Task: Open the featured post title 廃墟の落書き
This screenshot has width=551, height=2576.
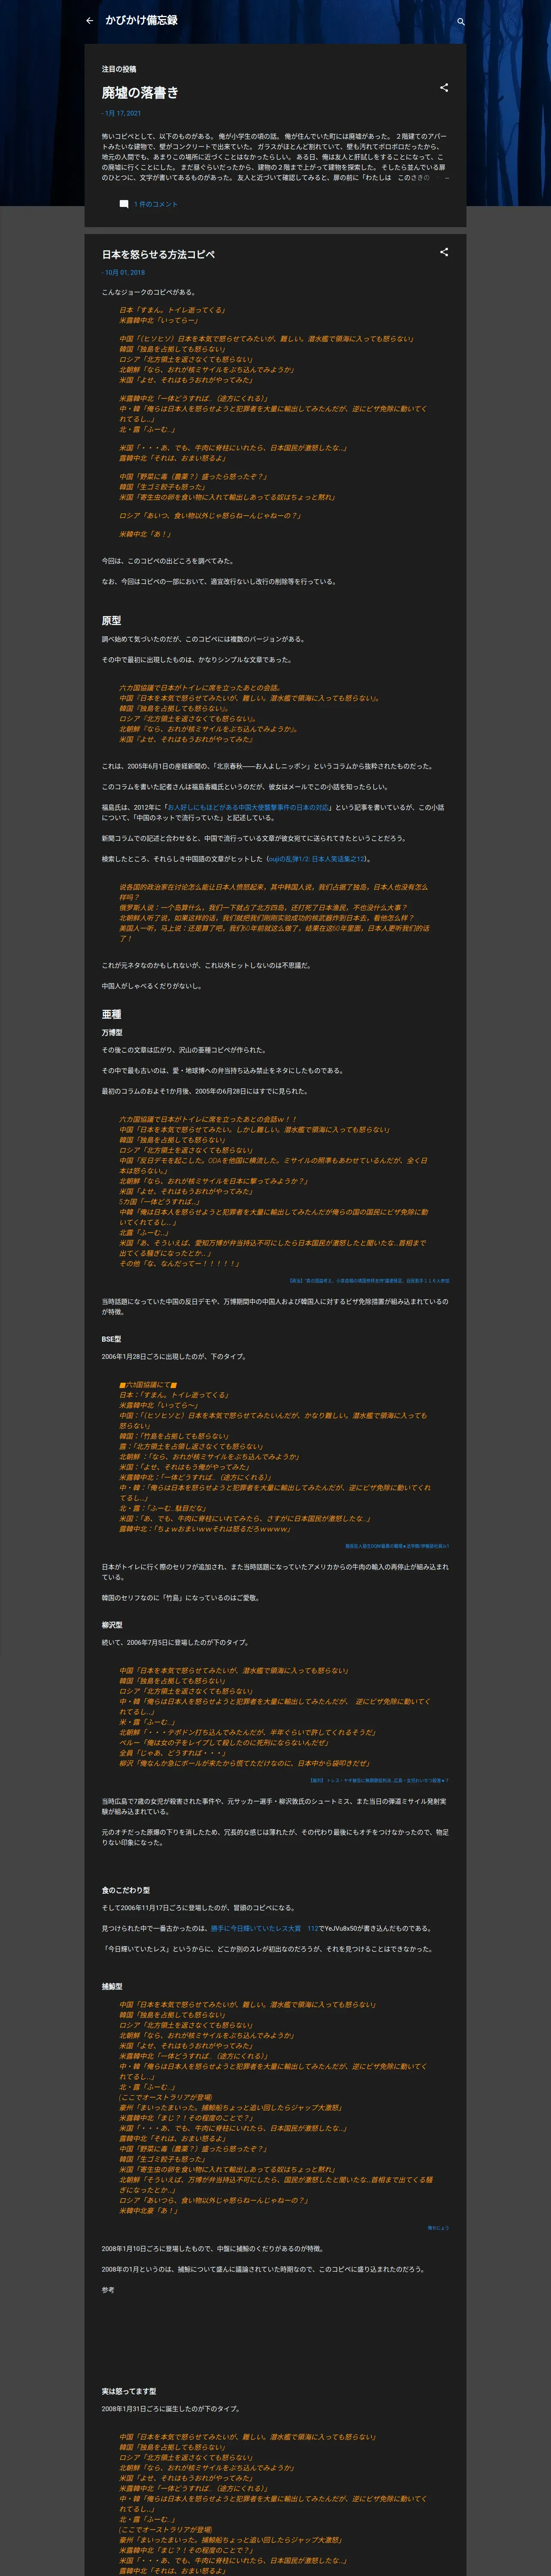Action: (x=139, y=93)
